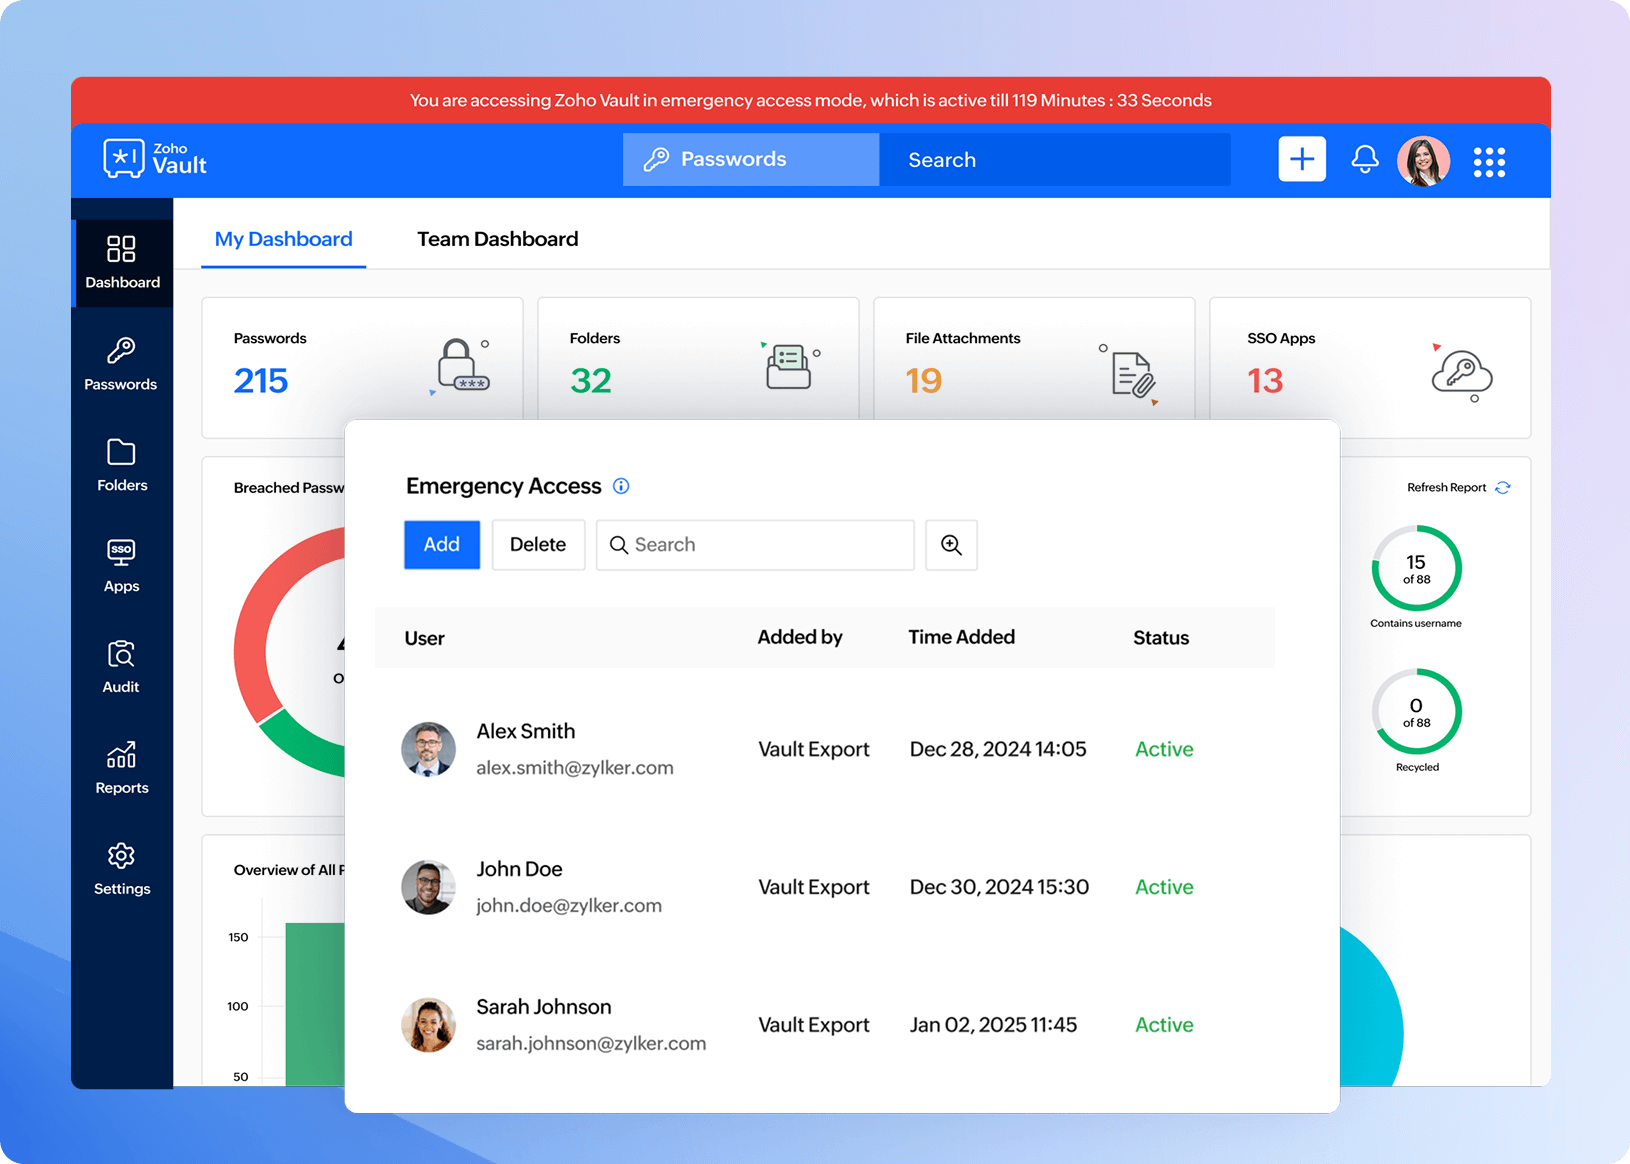
Task: Click the Add button in Emergency Access
Action: pos(441,545)
